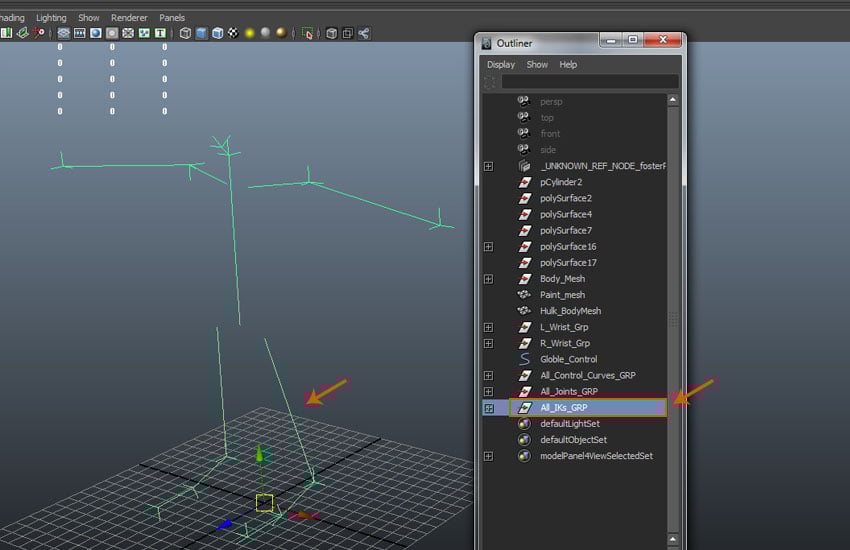The width and height of the screenshot is (850, 550).
Task: Select Hulk_BodyMesh in the Outliner
Action: [x=570, y=311]
